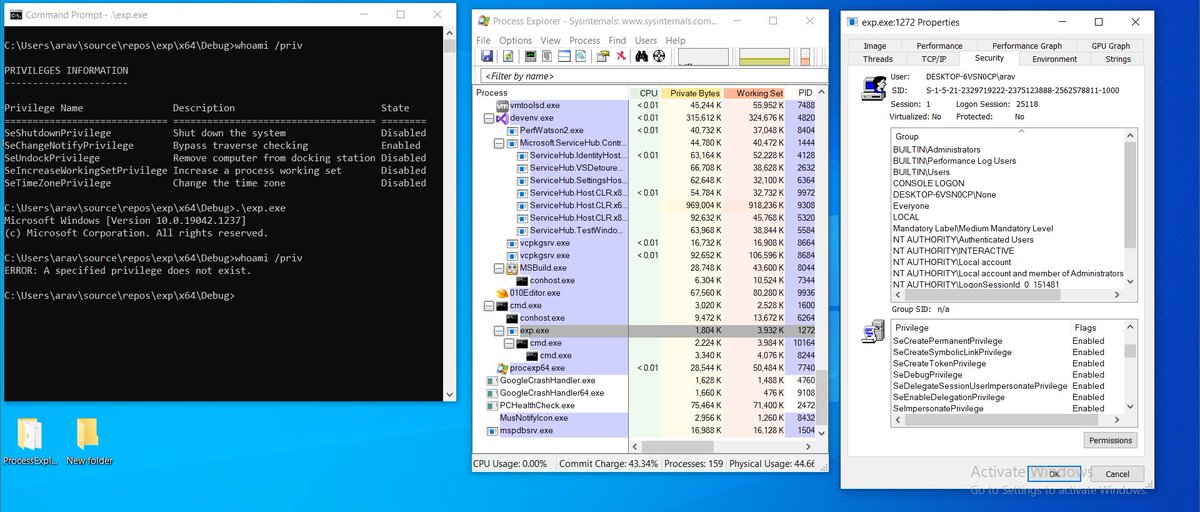Click the commit history mini graph
The image size is (1200, 512).
tap(764, 57)
